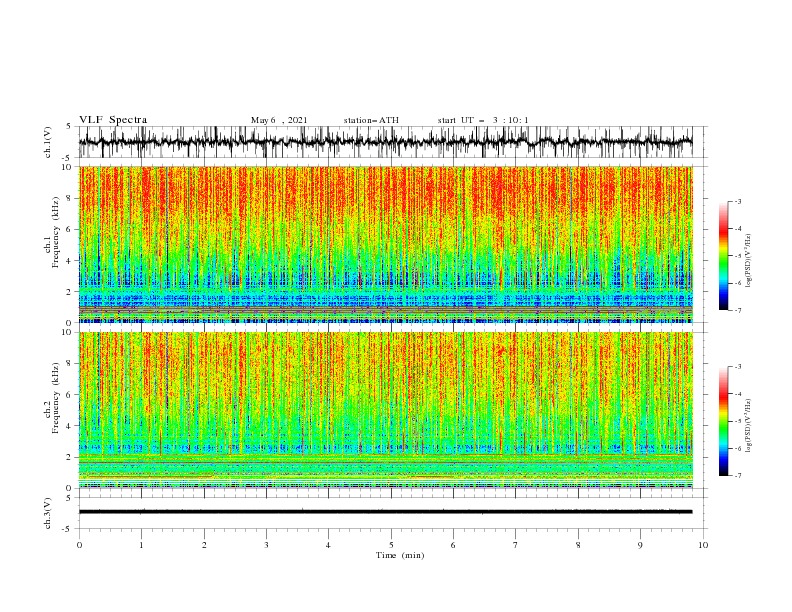
Task: Click the ch.2 colorbar '-7' tick label
Action: coord(737,475)
